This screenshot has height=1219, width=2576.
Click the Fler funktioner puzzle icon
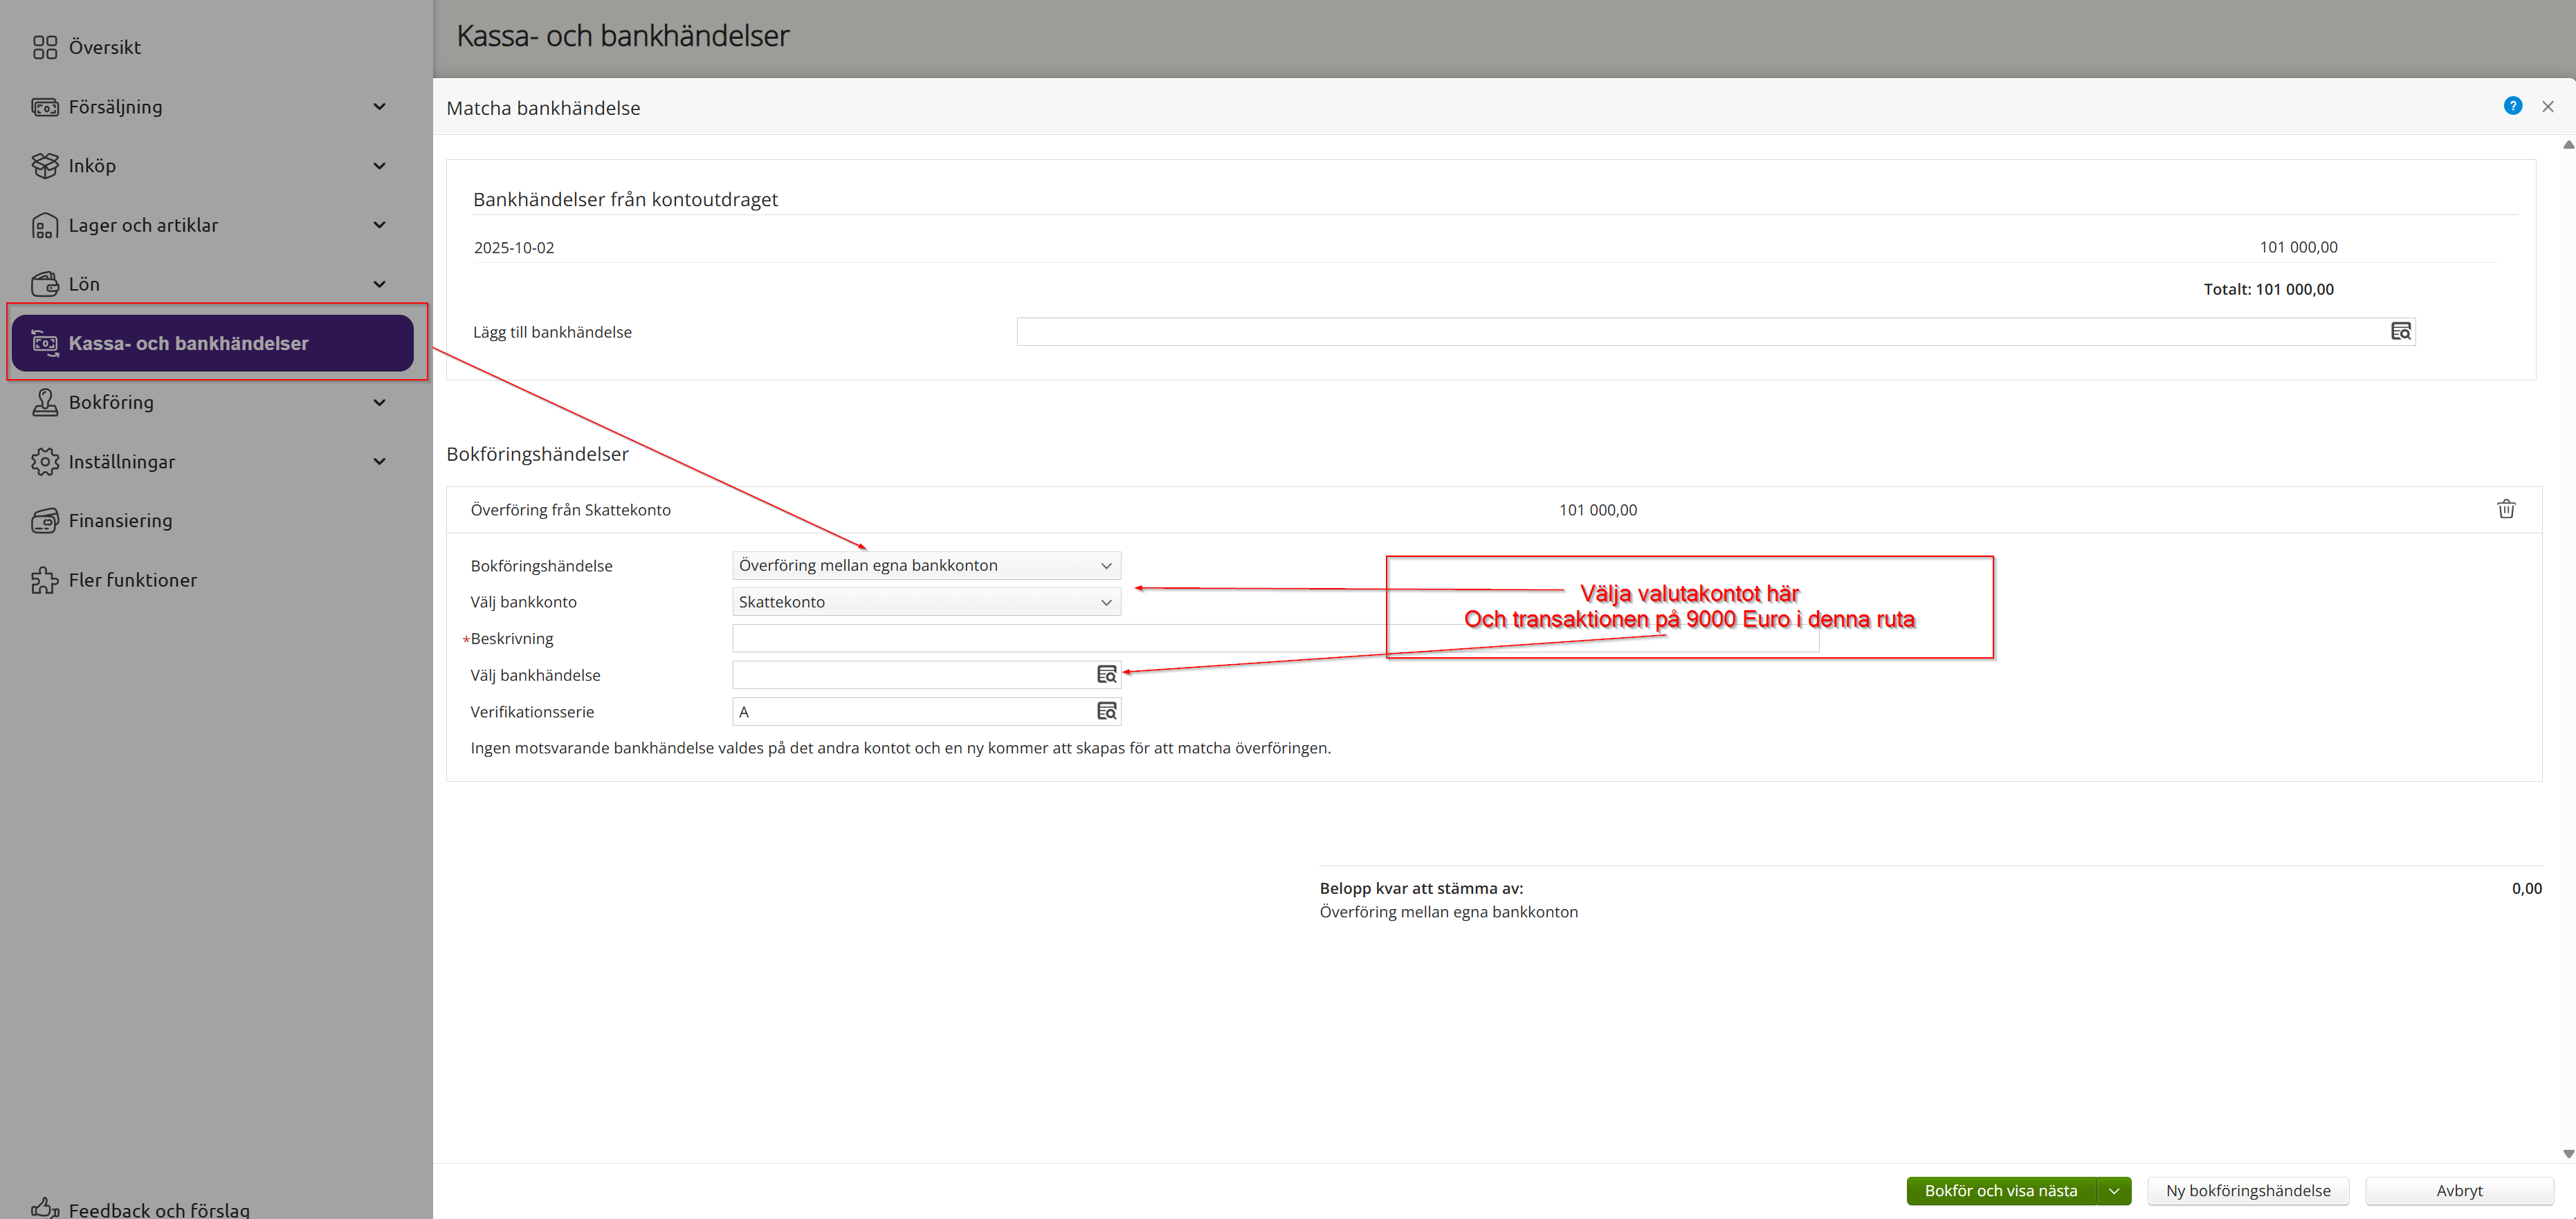[x=45, y=580]
